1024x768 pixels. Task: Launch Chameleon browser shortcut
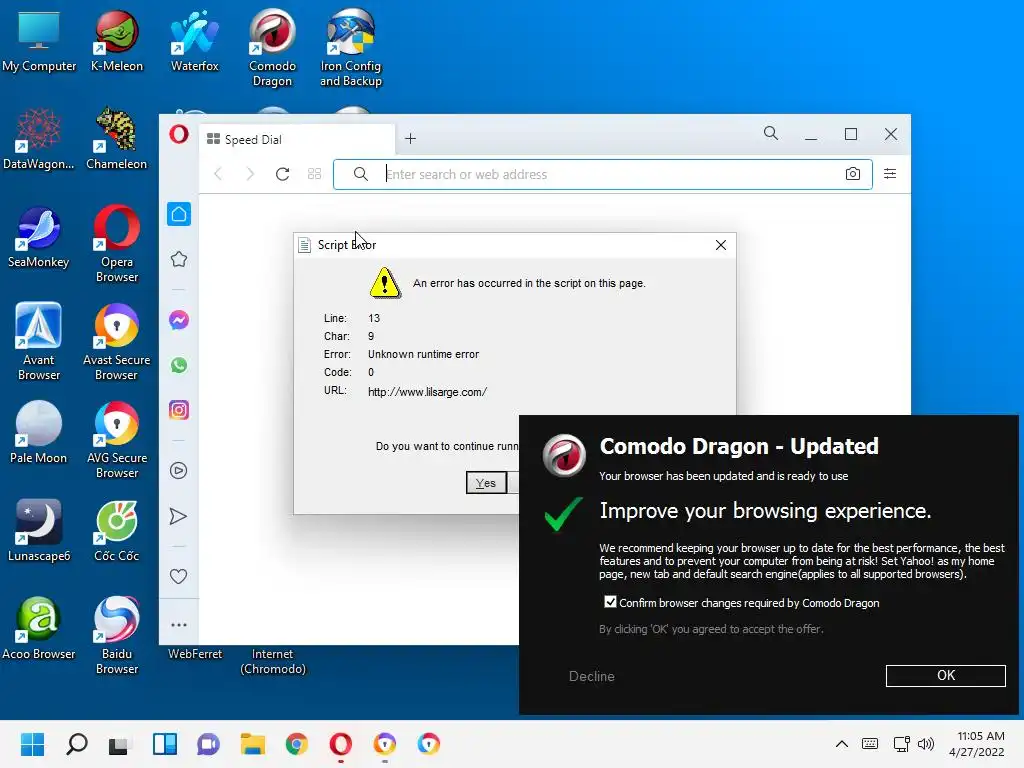tap(116, 139)
